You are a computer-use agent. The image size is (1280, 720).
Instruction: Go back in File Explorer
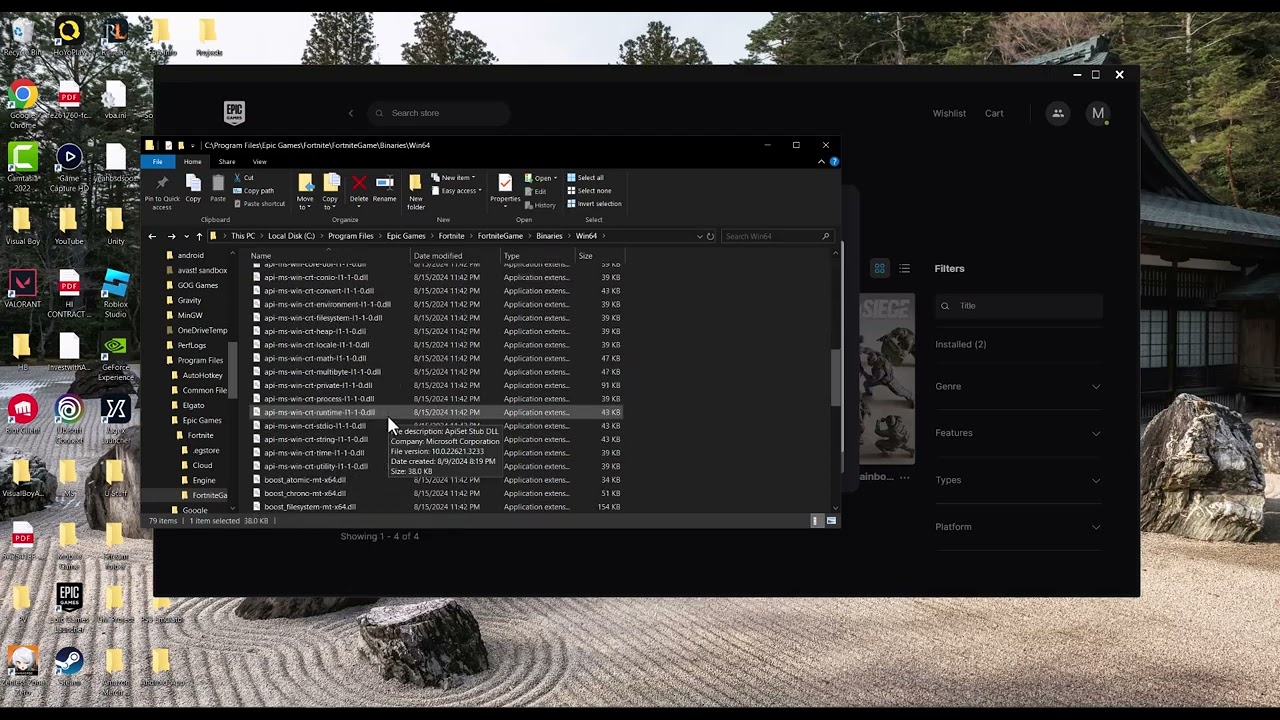[x=152, y=236]
